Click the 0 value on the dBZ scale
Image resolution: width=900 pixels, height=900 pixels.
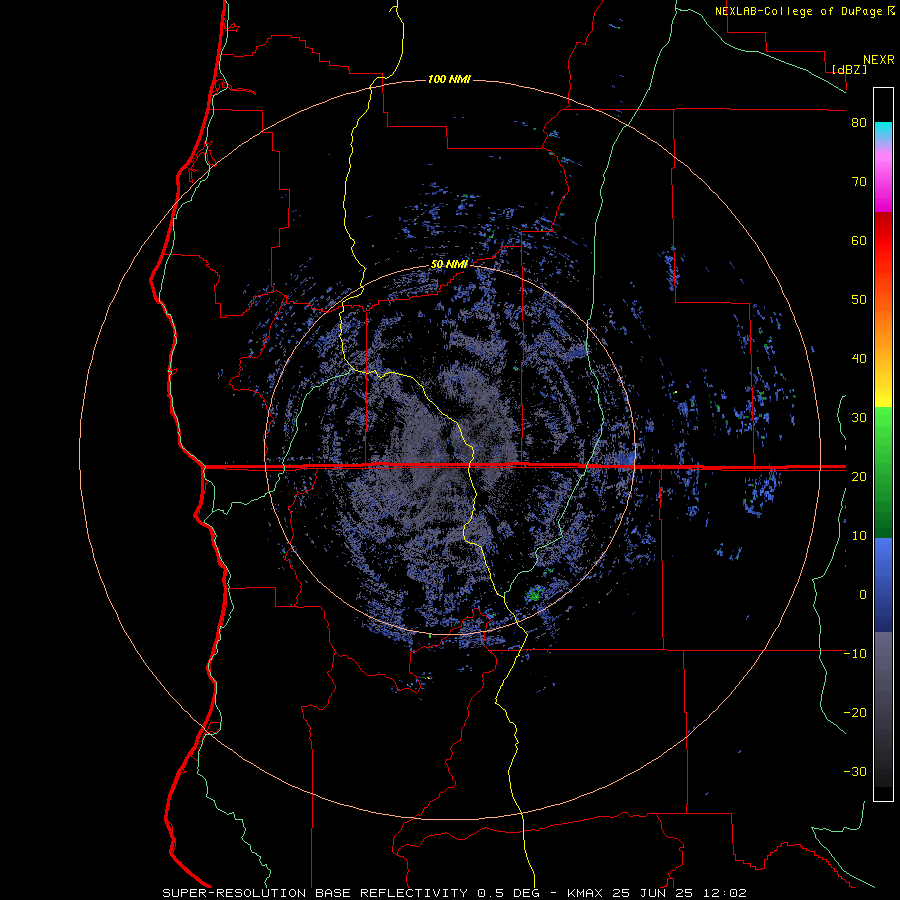point(863,595)
